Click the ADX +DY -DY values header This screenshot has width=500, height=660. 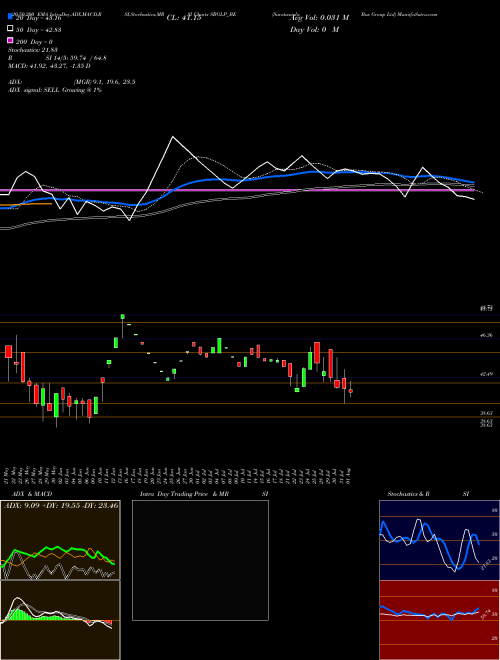(x=61, y=505)
